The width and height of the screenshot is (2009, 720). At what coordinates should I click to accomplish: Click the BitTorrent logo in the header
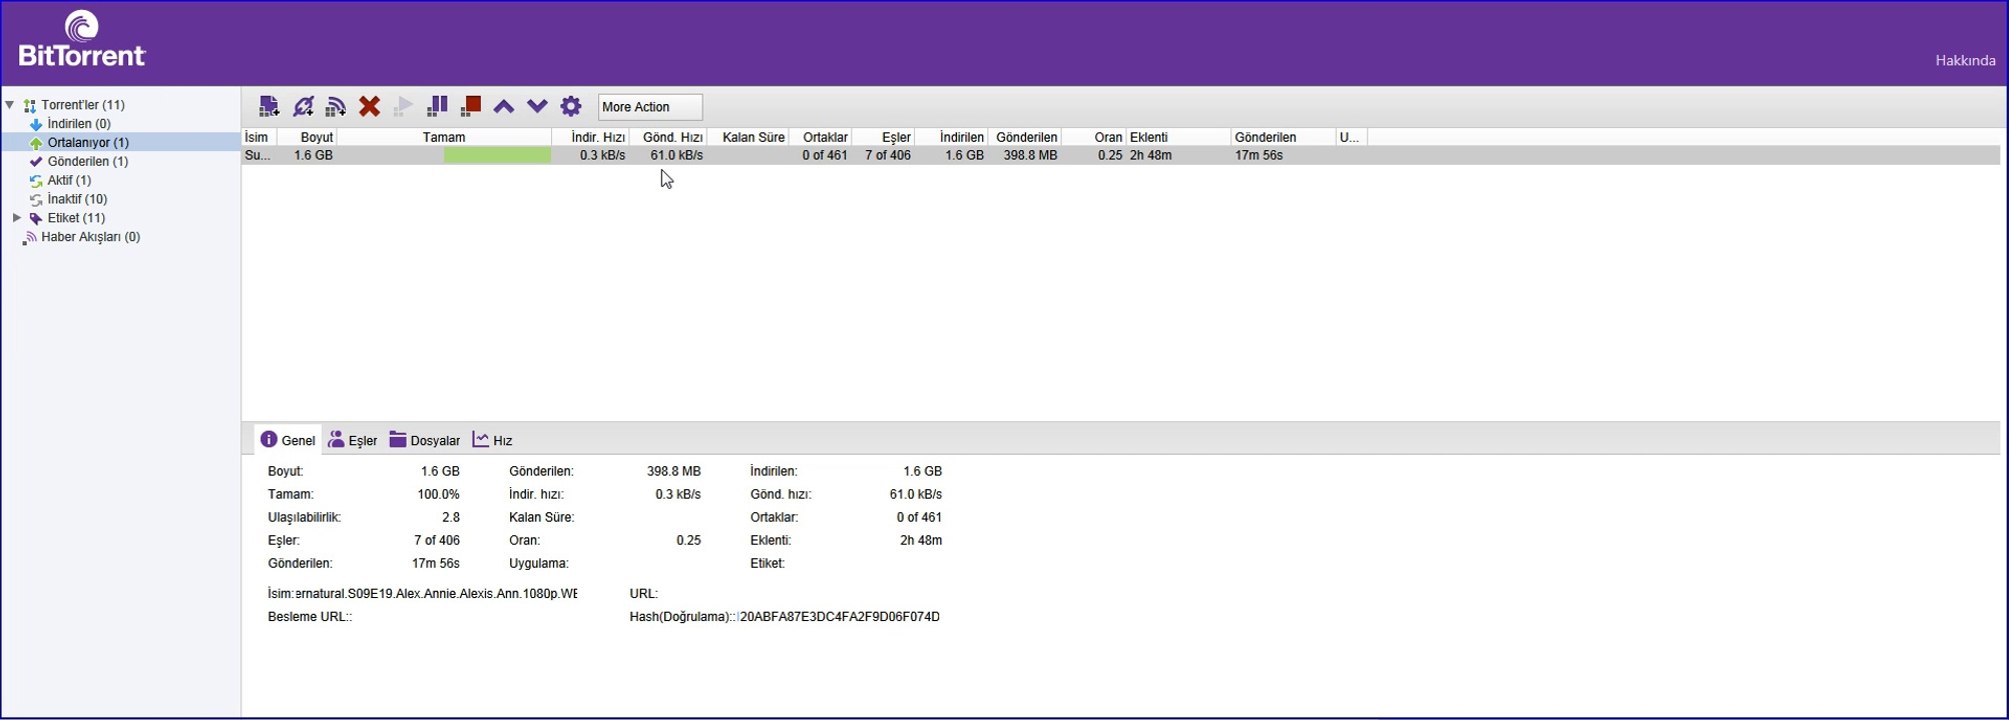(82, 39)
